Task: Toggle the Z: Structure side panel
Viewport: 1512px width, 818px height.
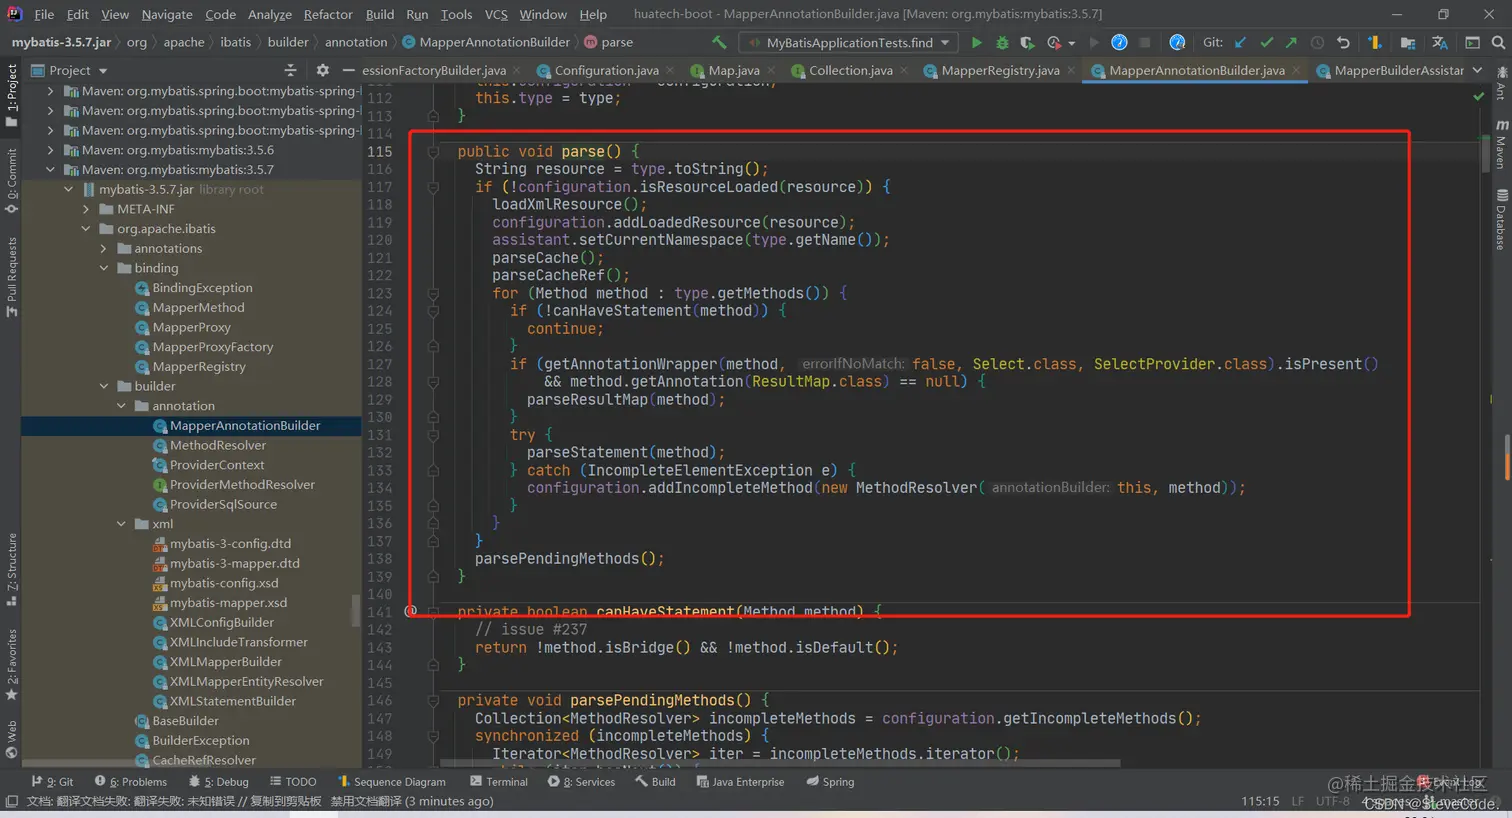Action: tap(11, 568)
